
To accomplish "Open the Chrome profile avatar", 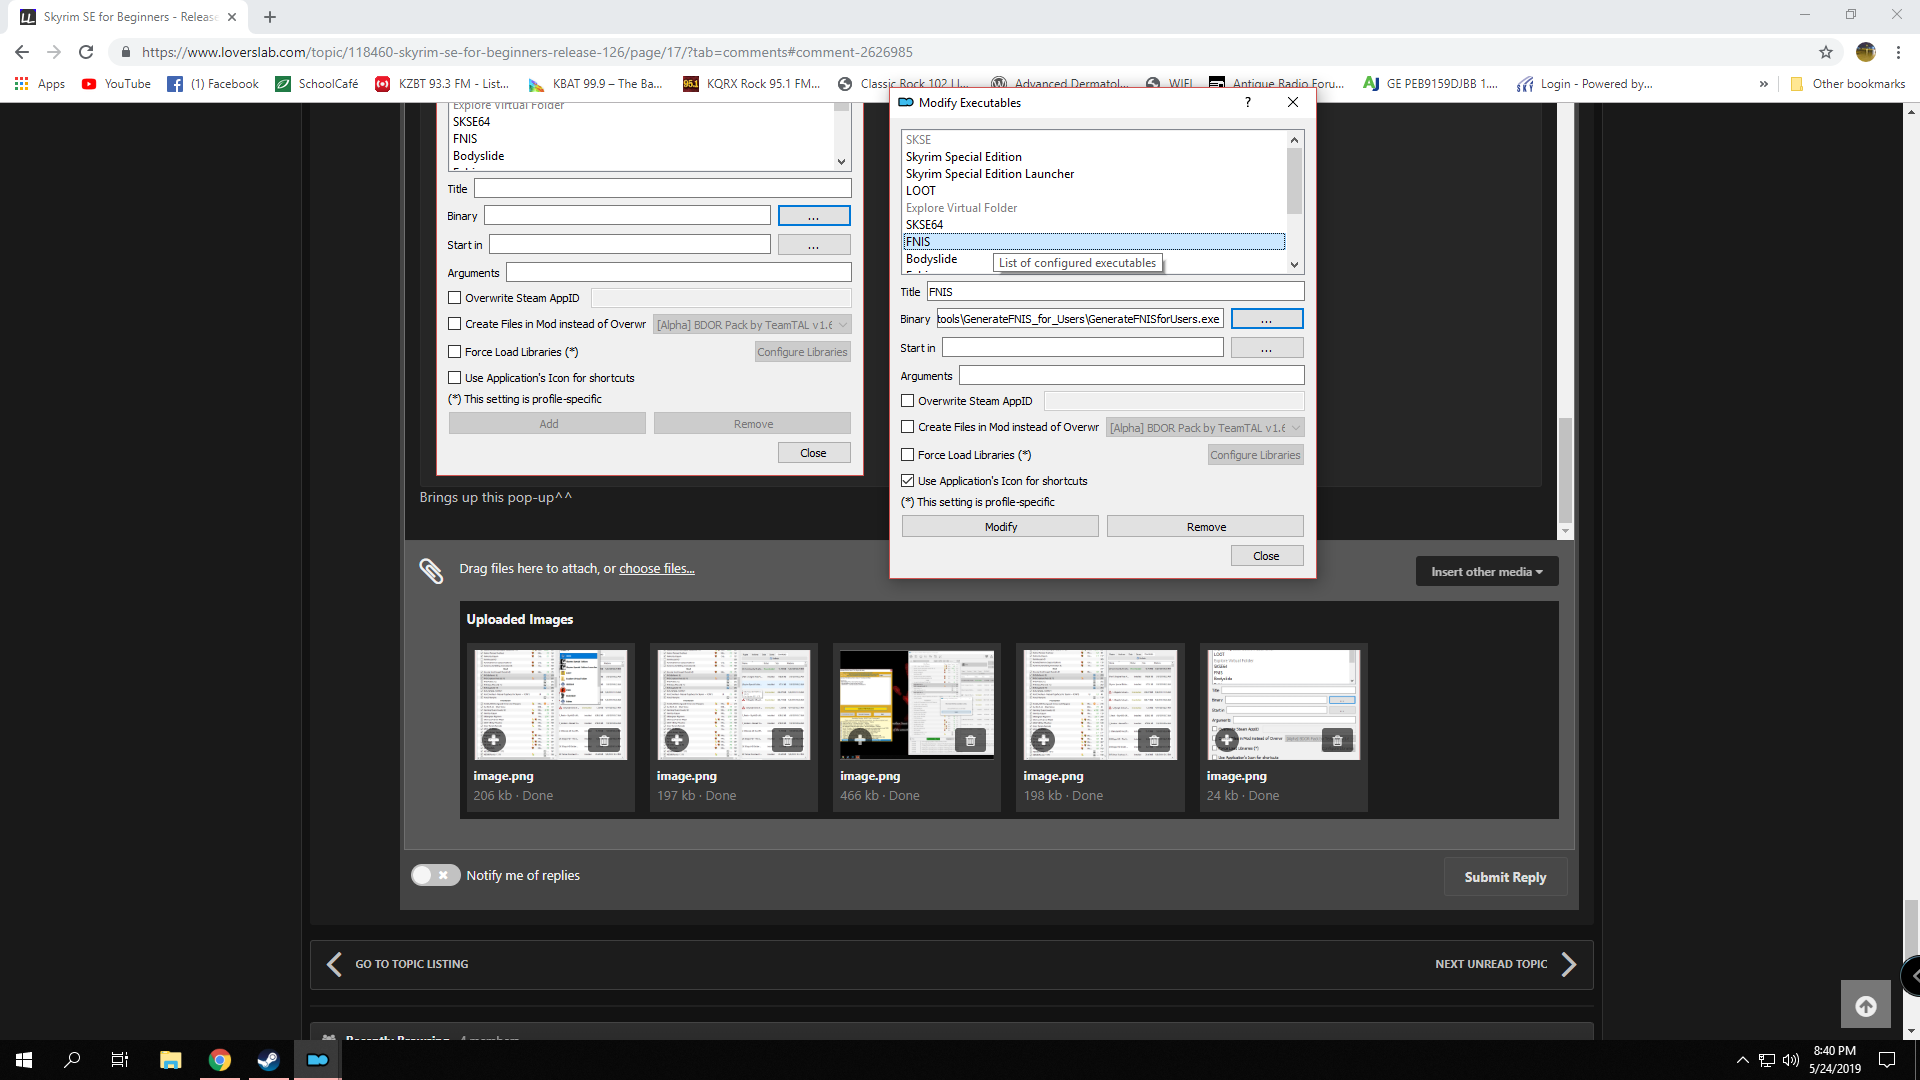I will point(1865,52).
